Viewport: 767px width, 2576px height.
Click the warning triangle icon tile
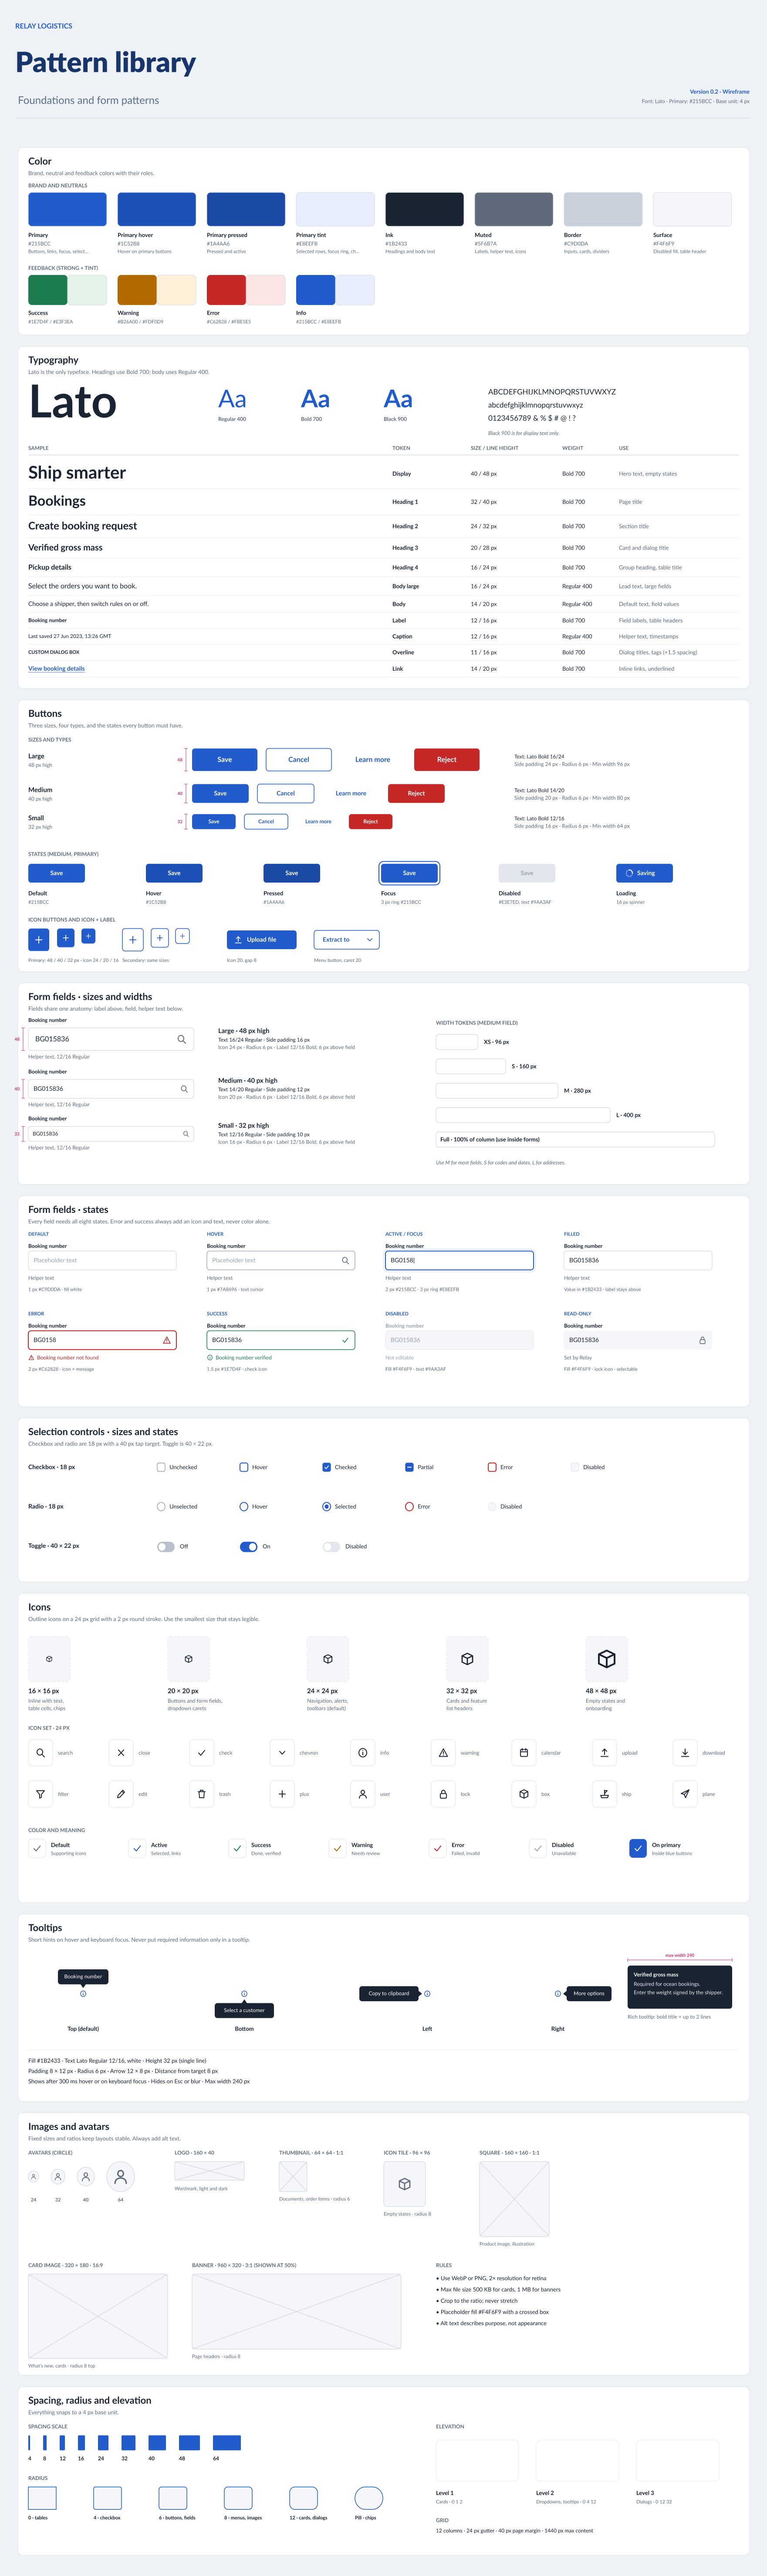click(443, 1753)
